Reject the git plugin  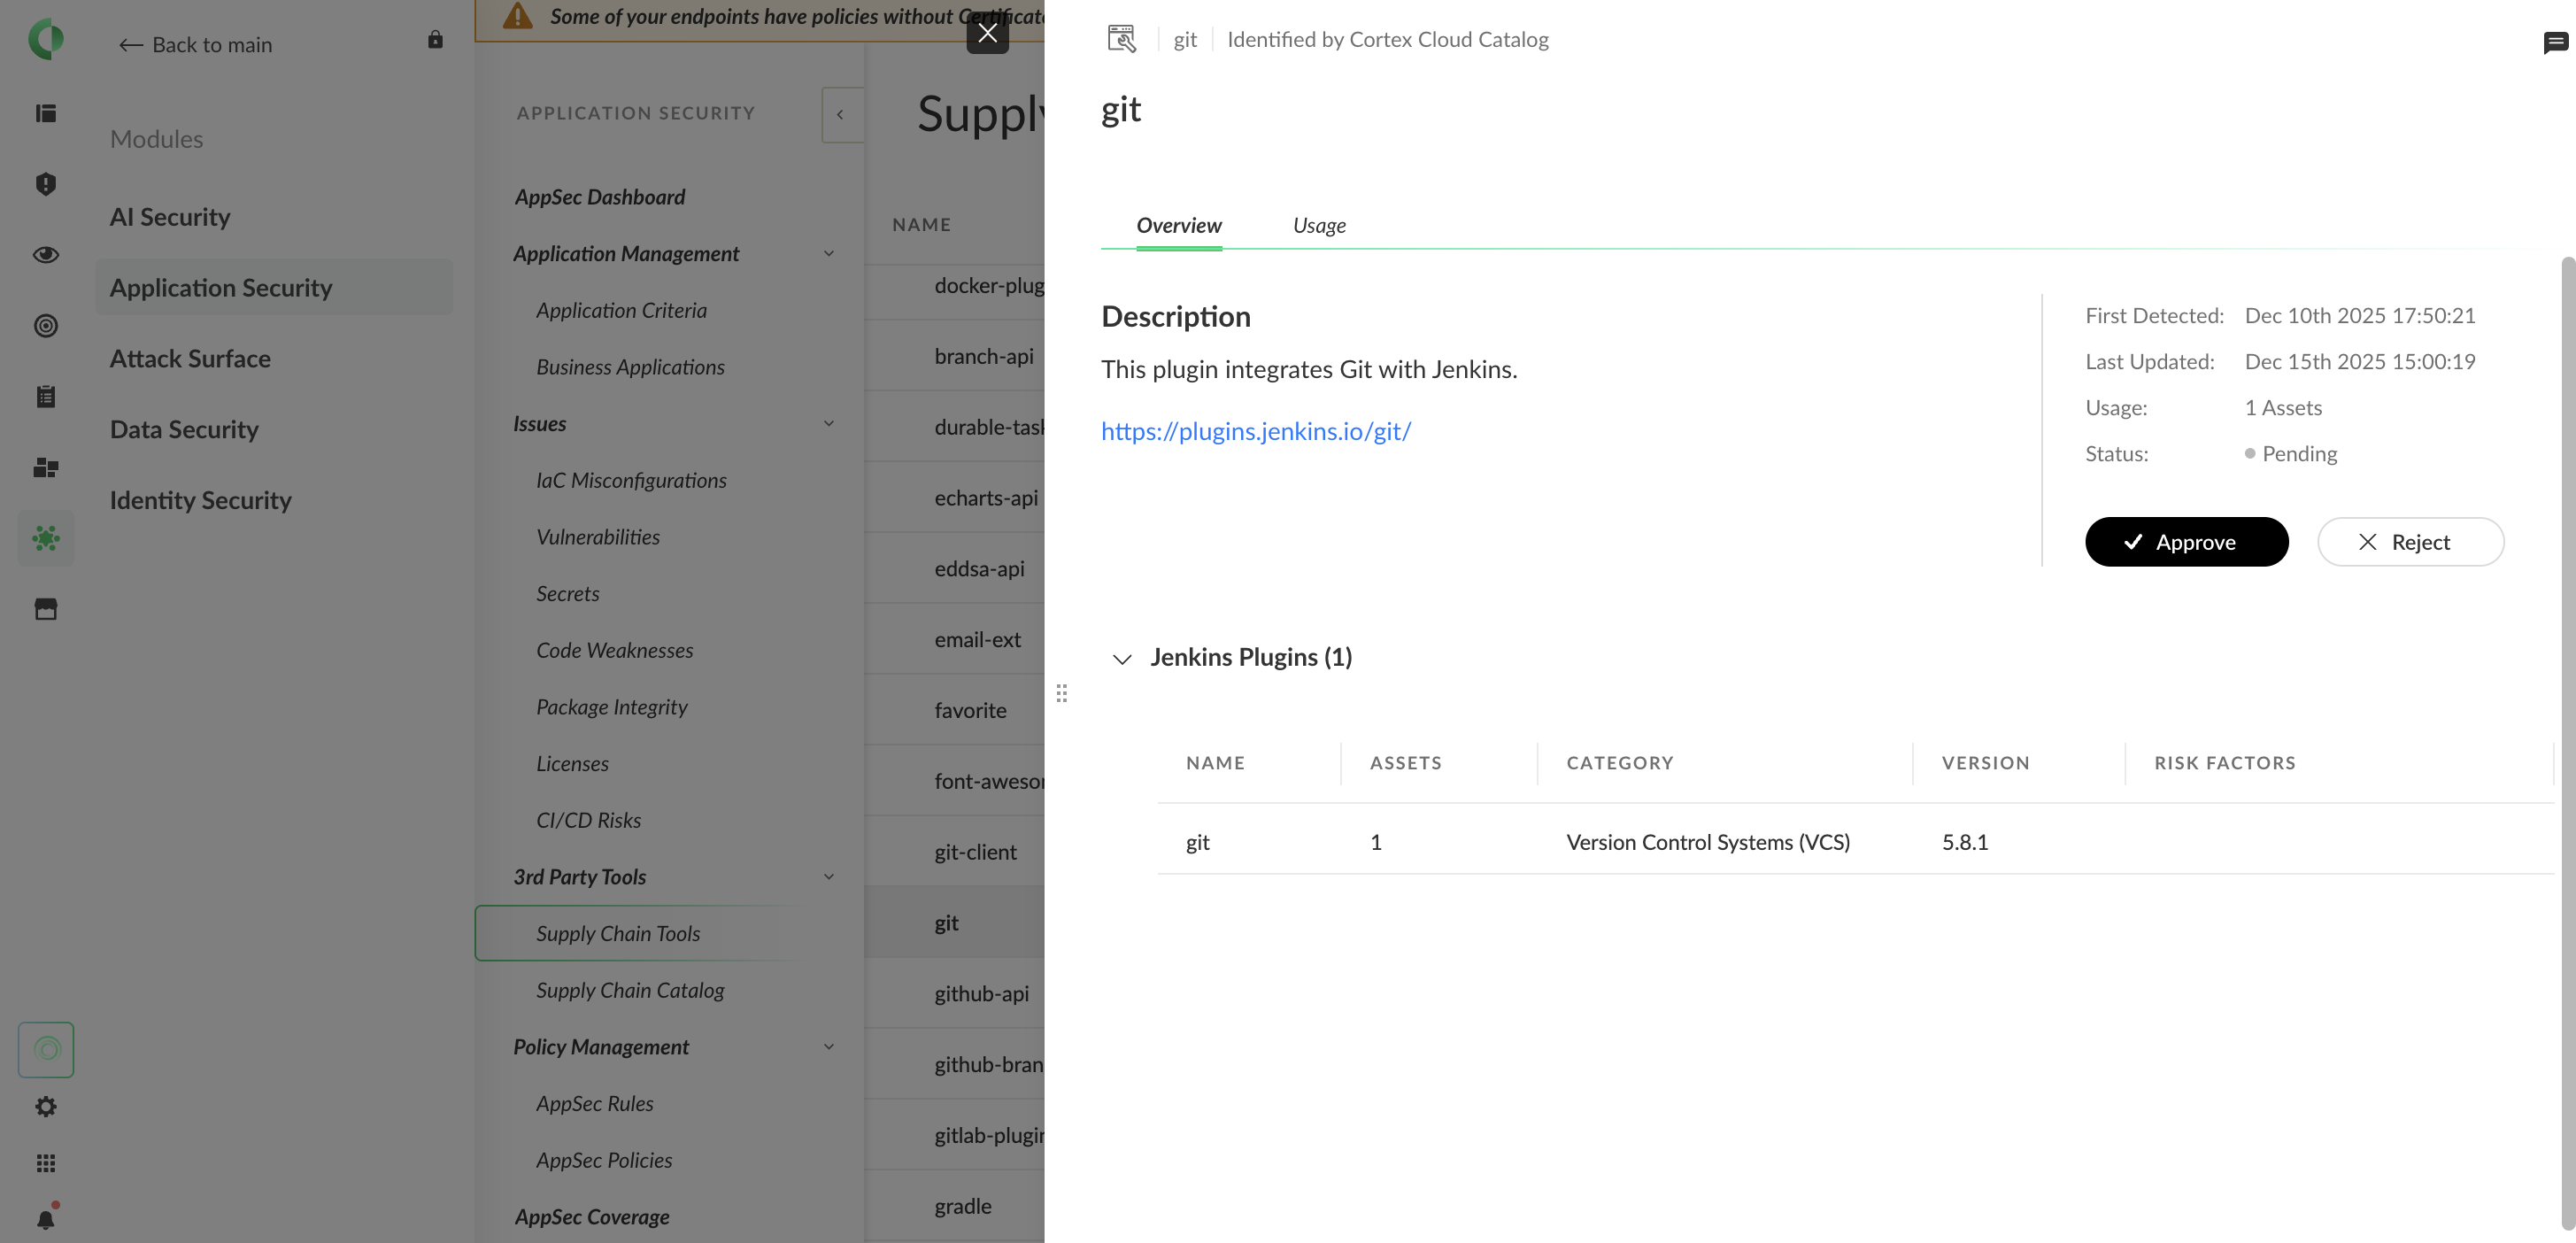pos(2410,542)
